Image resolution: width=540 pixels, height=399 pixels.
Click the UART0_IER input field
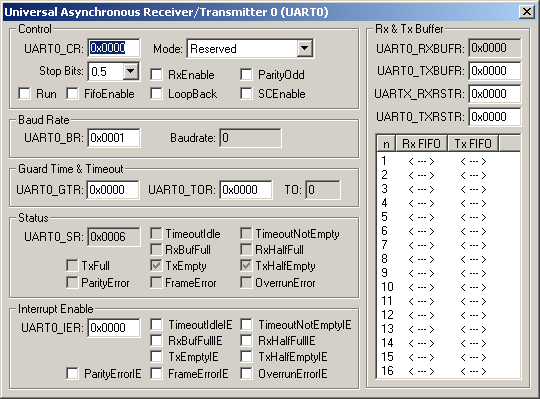click(114, 328)
